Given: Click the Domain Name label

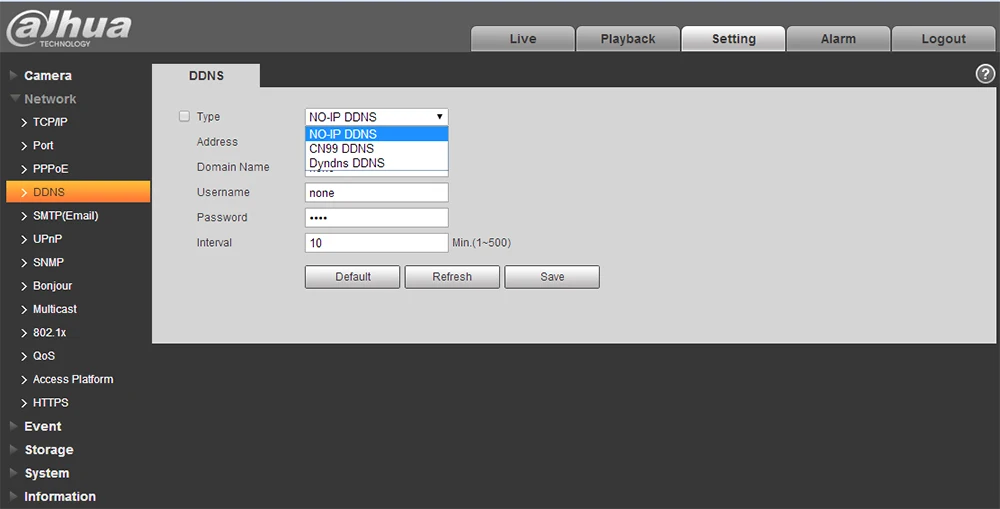Looking at the screenshot, I should (x=233, y=167).
